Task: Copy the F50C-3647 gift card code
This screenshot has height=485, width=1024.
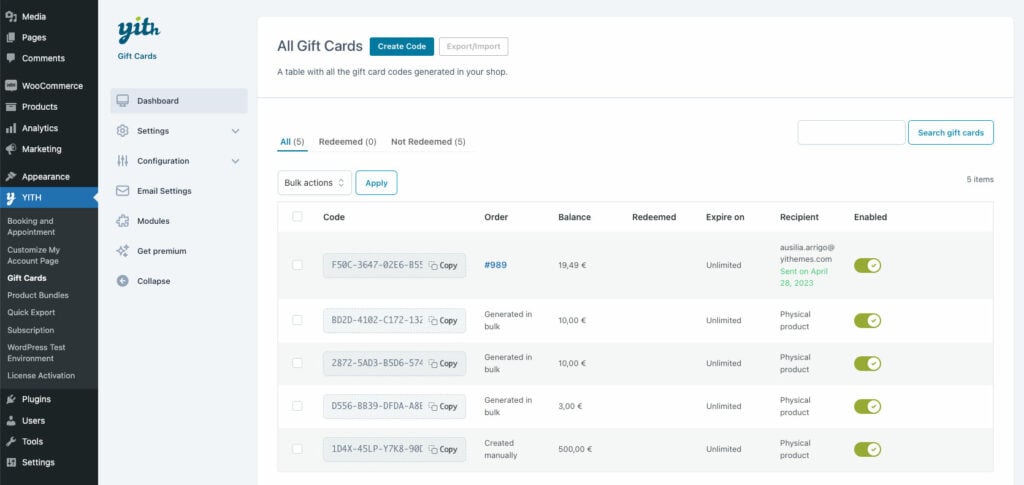Action: 443,266
